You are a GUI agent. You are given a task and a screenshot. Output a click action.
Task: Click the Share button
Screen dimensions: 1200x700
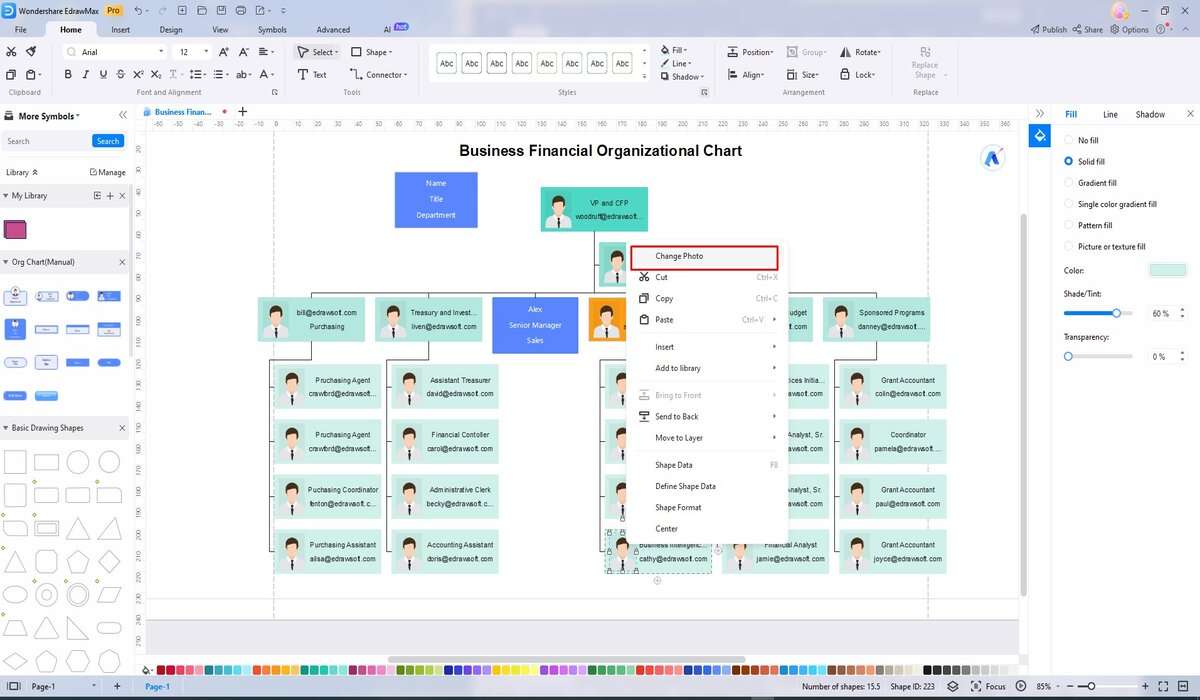point(1088,29)
